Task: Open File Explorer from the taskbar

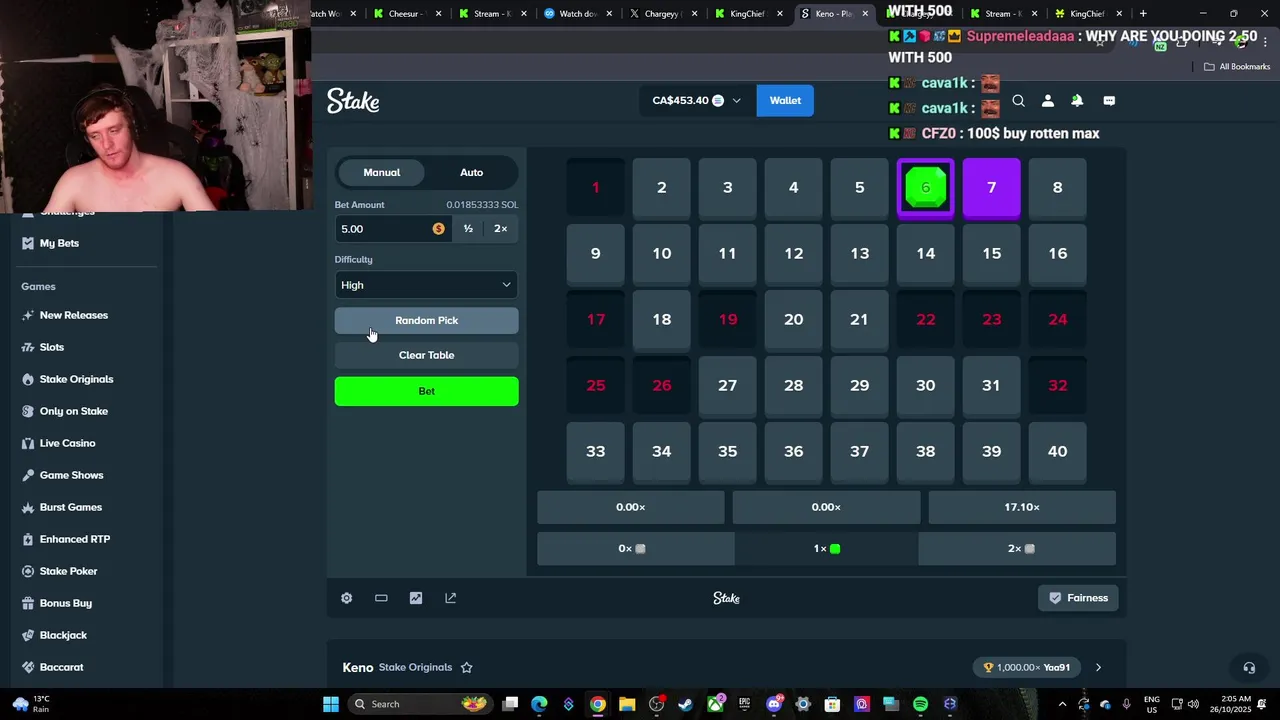Action: 627,704
